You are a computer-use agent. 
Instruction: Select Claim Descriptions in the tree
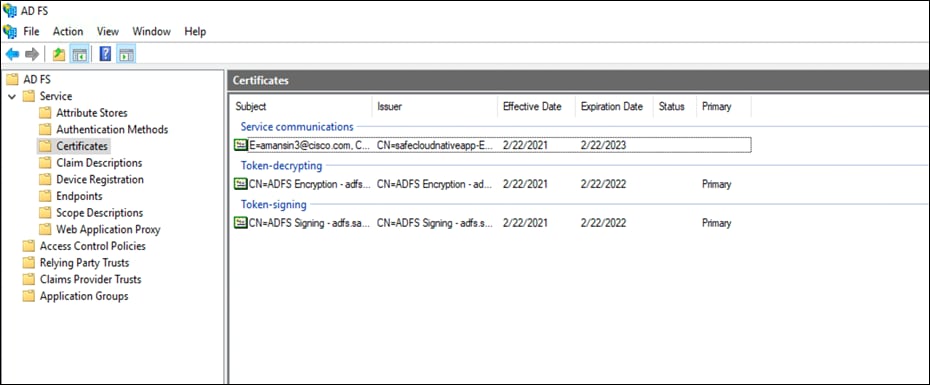click(99, 163)
